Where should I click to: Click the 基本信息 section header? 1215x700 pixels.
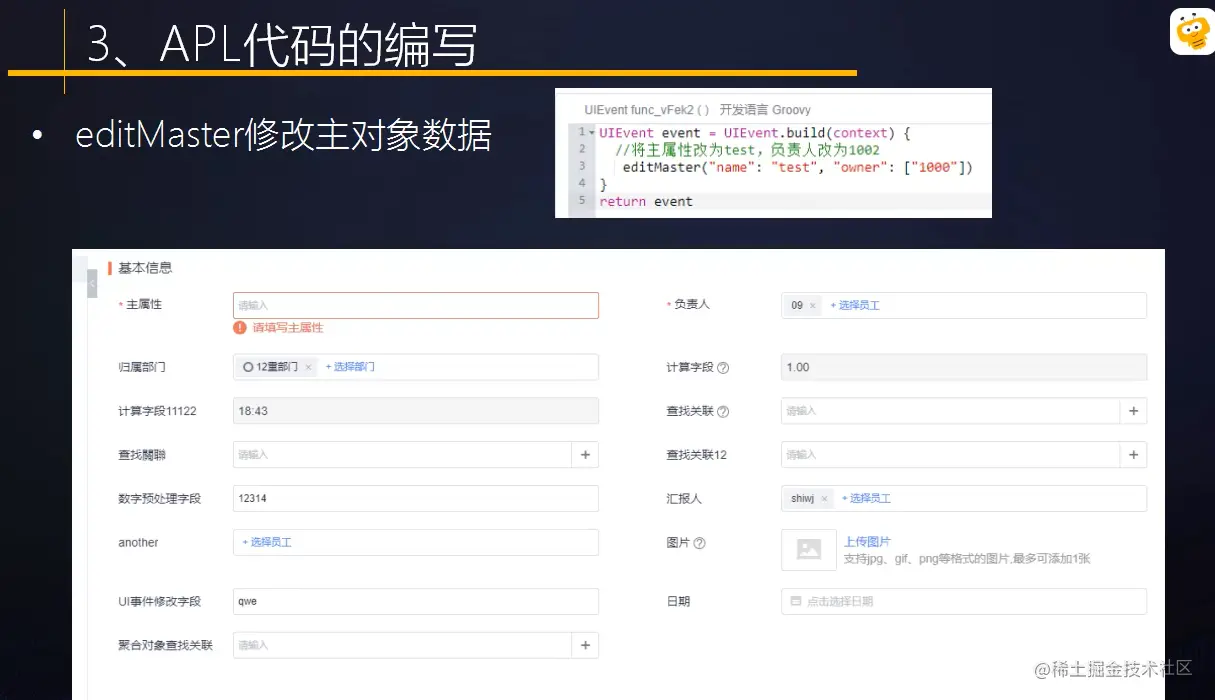(145, 268)
